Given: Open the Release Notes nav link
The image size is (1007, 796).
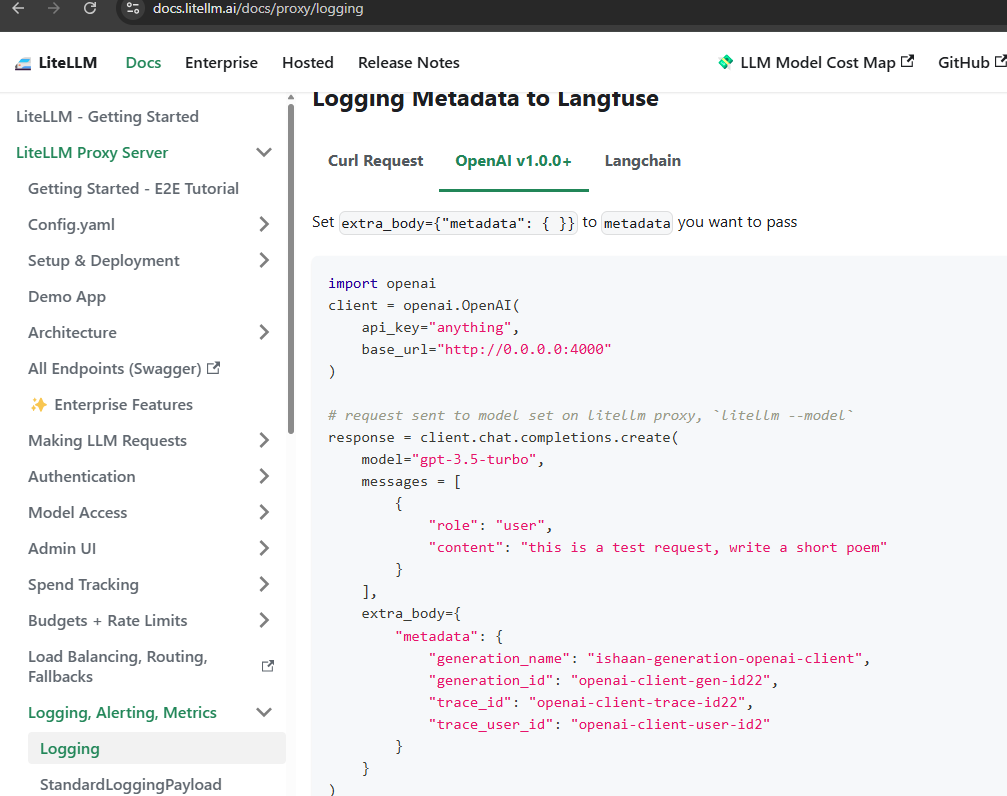Looking at the screenshot, I should tap(408, 63).
